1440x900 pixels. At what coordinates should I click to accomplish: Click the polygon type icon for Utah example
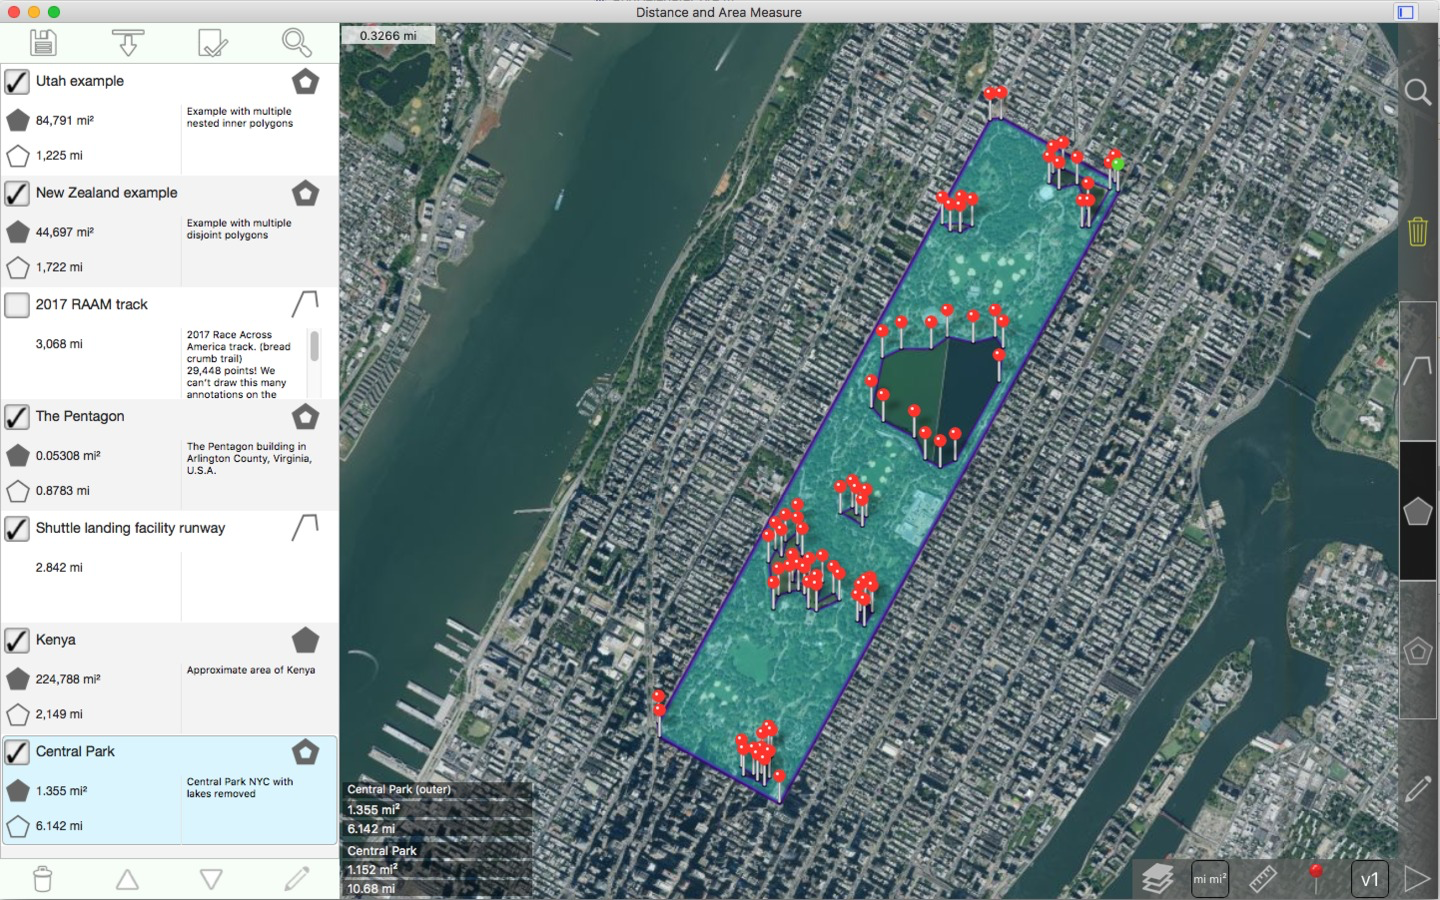point(305,81)
